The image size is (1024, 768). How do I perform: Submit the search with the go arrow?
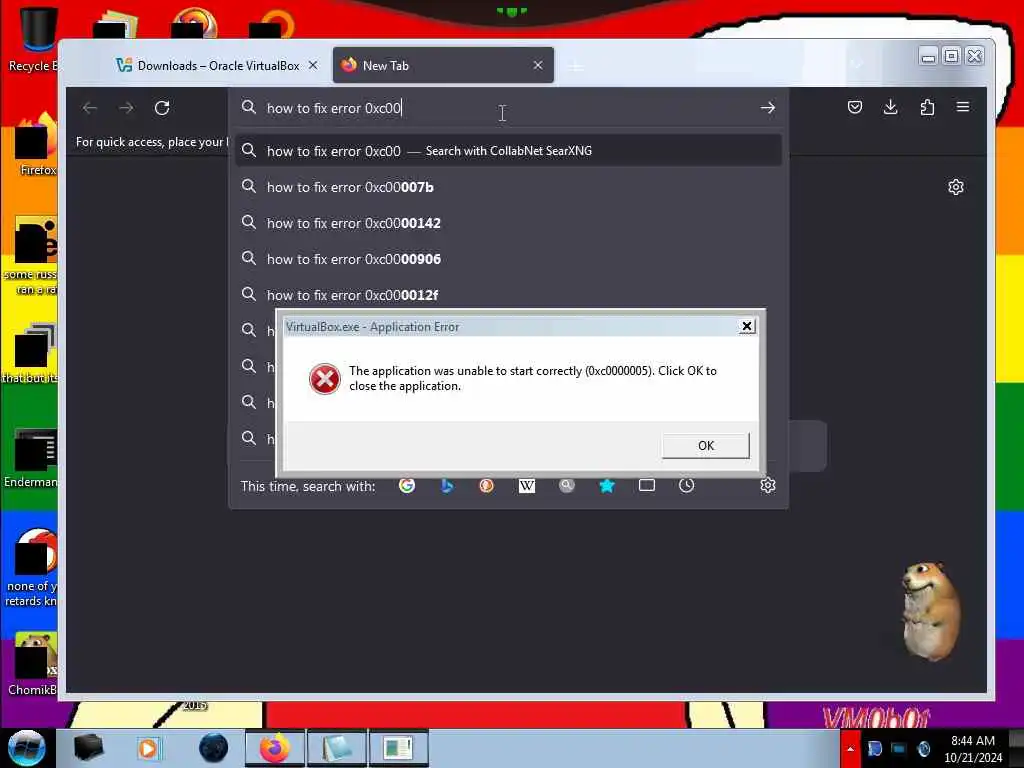pos(767,108)
